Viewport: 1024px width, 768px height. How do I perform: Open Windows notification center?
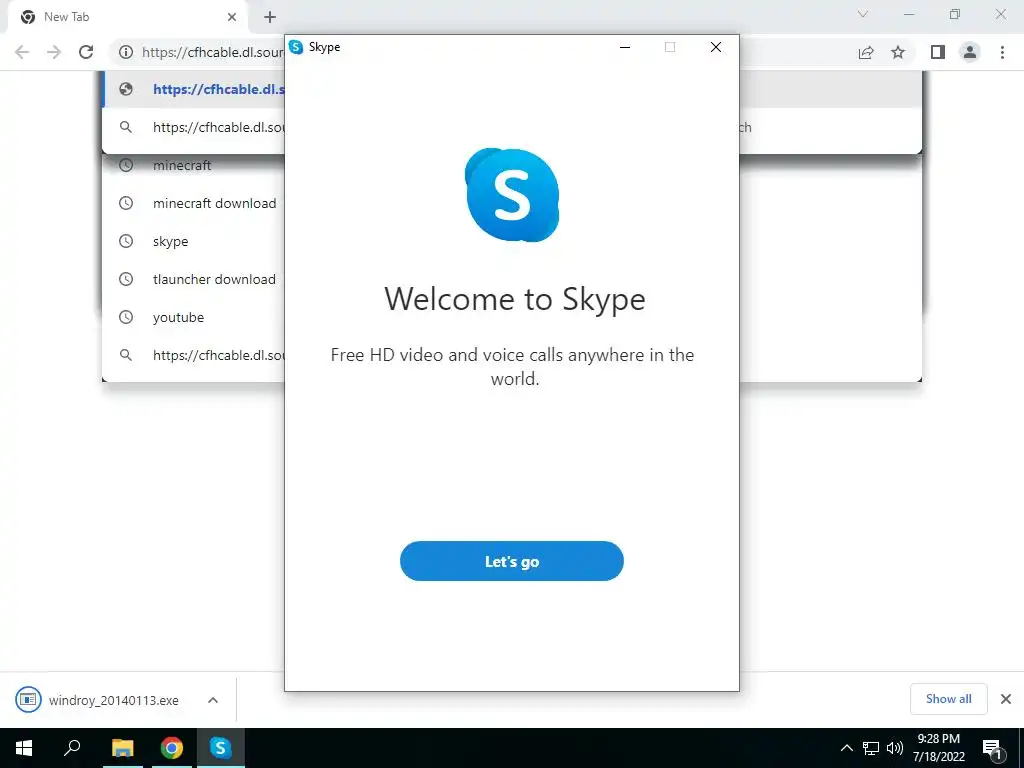click(993, 748)
